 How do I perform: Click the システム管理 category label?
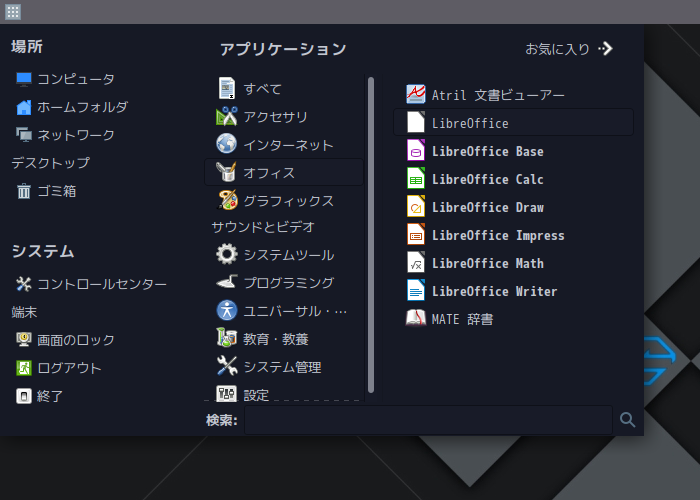[x=283, y=367]
